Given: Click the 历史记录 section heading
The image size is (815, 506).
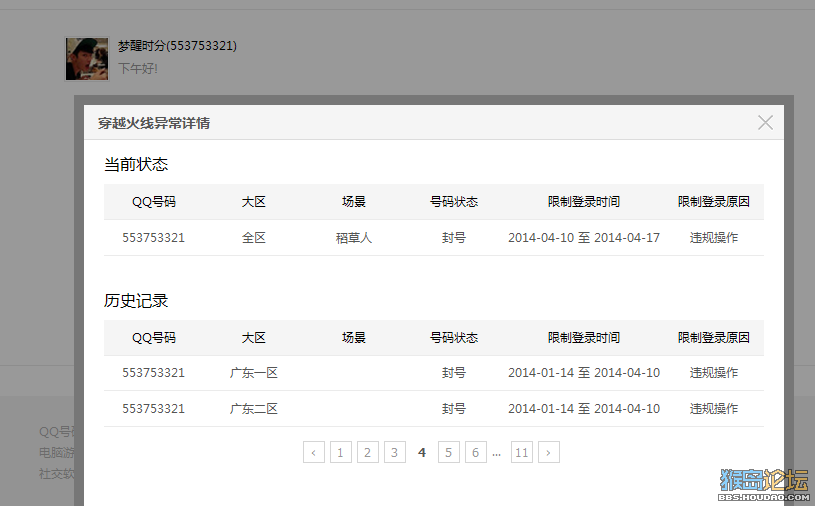Looking at the screenshot, I should (136, 301).
